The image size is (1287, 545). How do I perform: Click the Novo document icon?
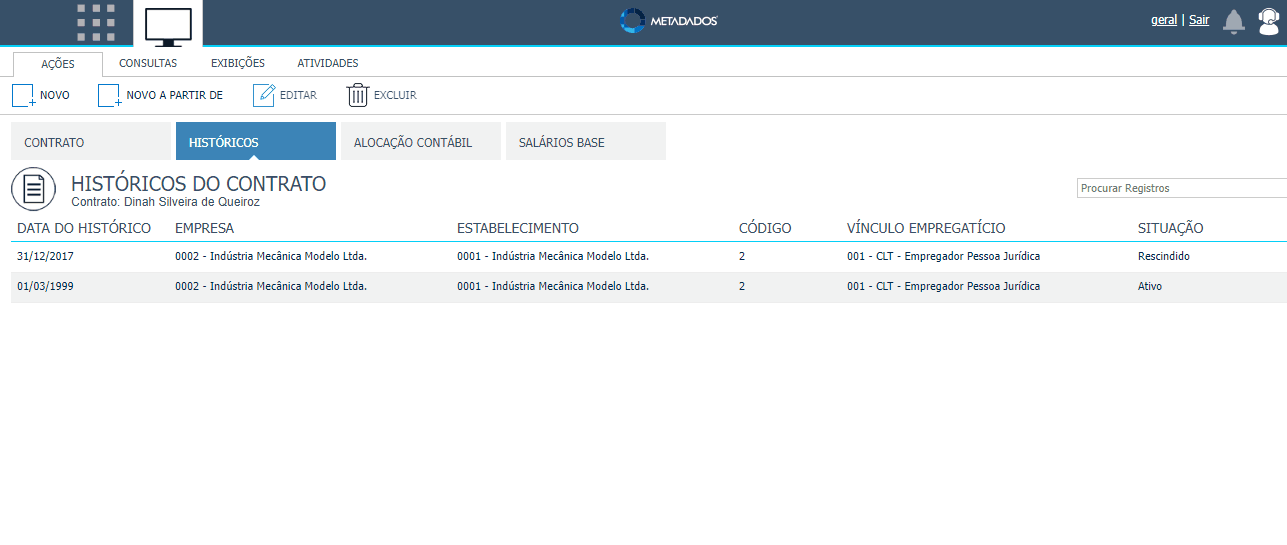coord(23,96)
